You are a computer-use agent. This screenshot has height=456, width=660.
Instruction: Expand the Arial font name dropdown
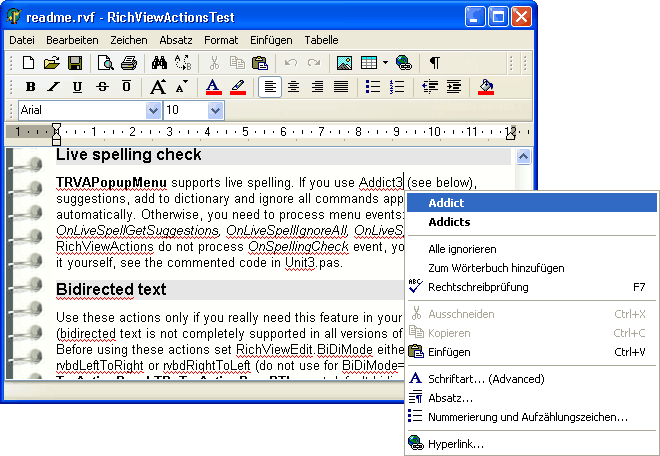pyautogui.click(x=153, y=110)
